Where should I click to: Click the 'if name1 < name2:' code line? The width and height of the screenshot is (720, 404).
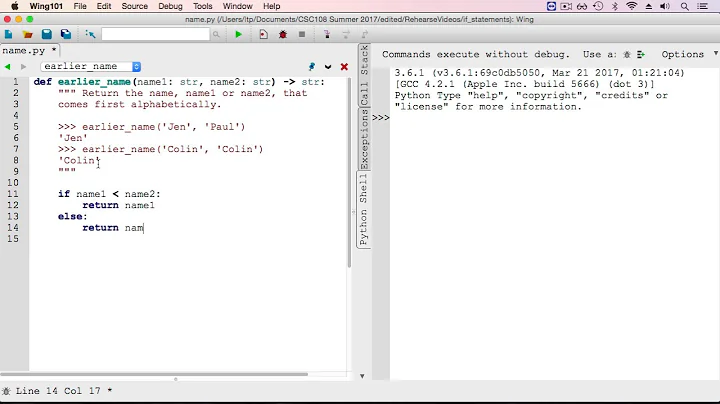click(109, 194)
